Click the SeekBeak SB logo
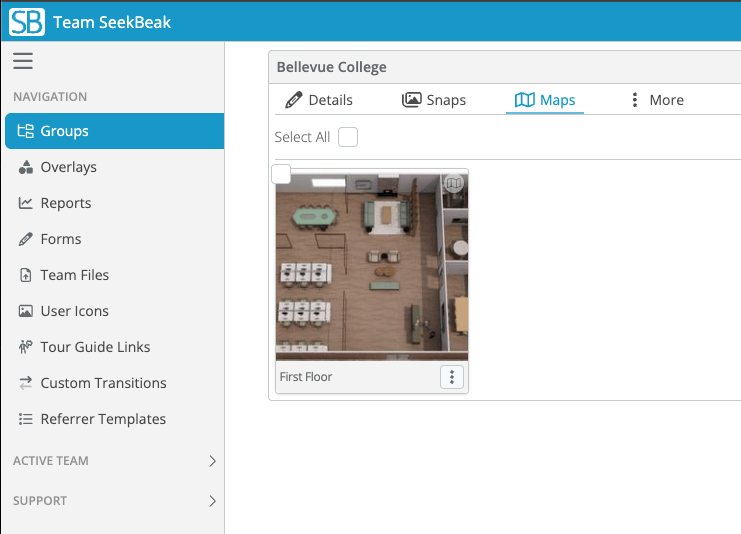Viewport: 741px width, 534px height. point(27,22)
